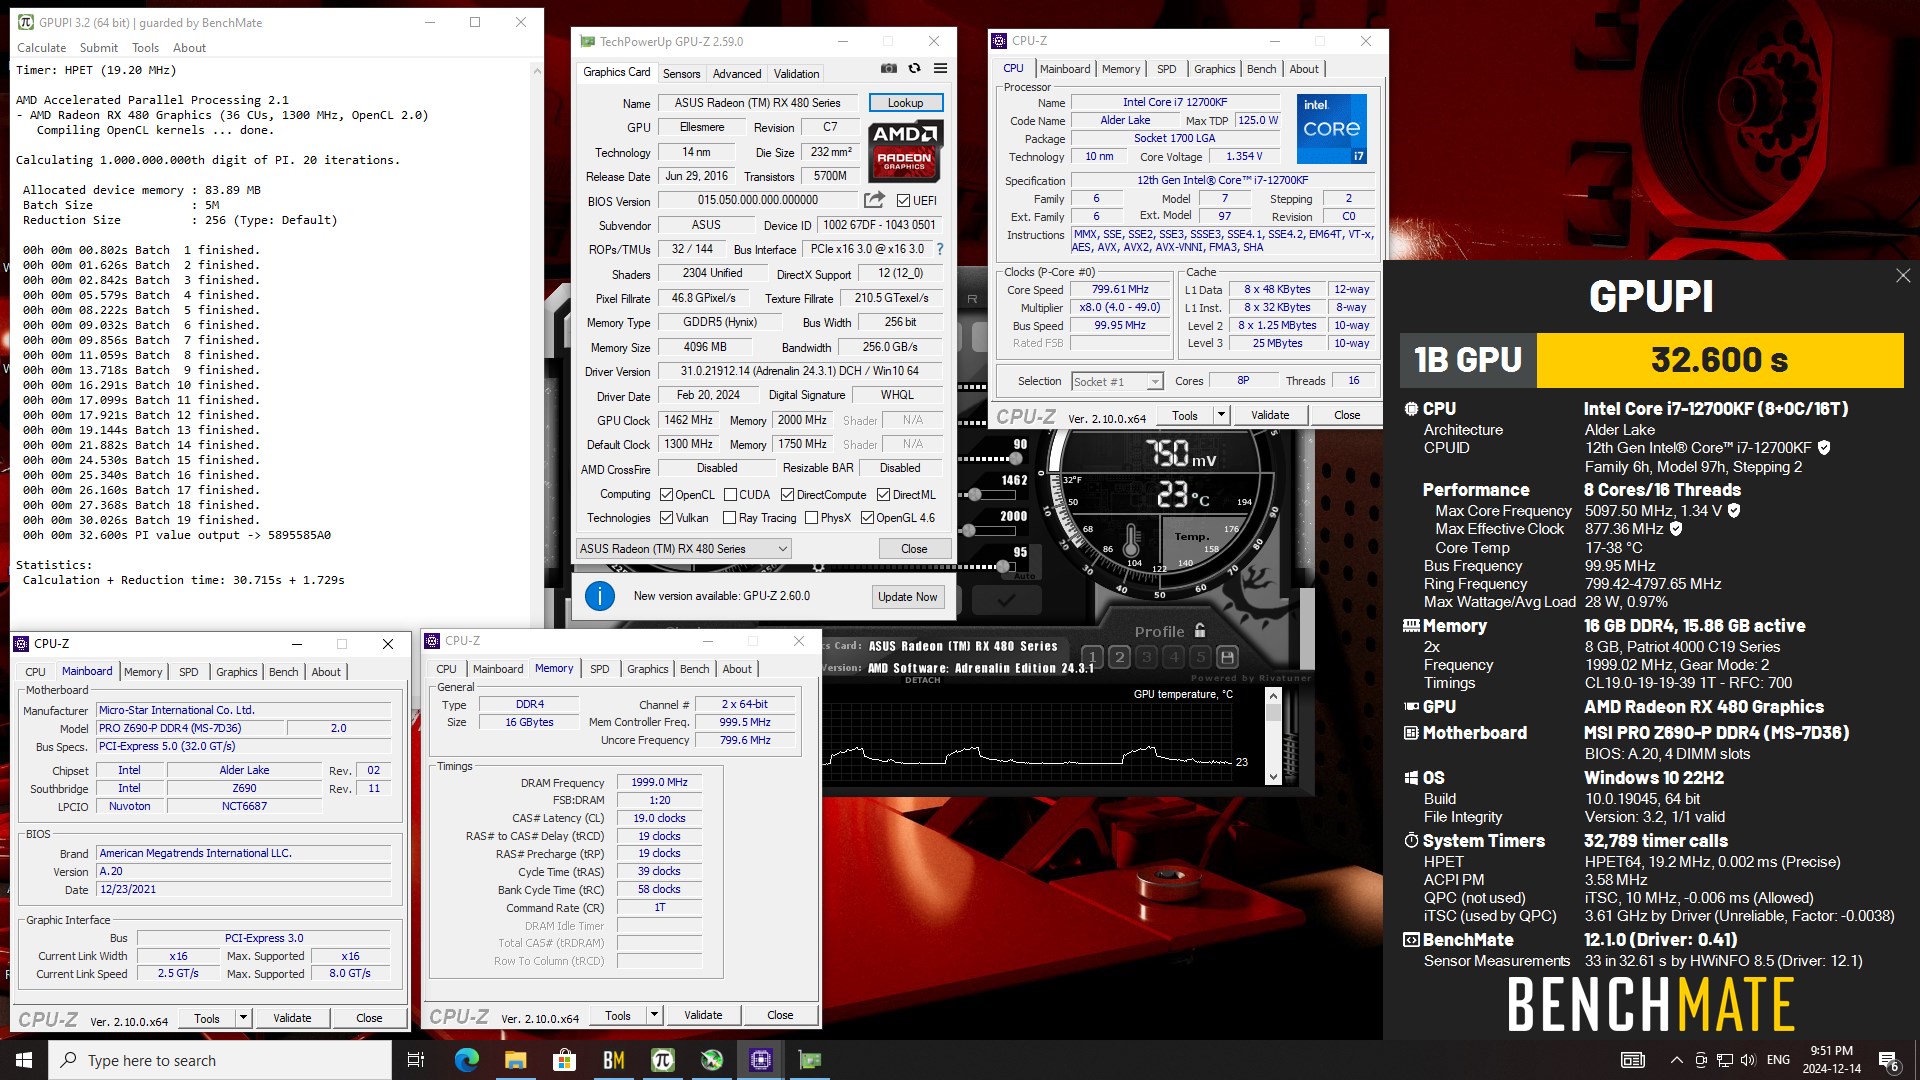The height and width of the screenshot is (1080, 1920).
Task: Click the Afterburner apply checkmark button
Action: [x=1006, y=600]
